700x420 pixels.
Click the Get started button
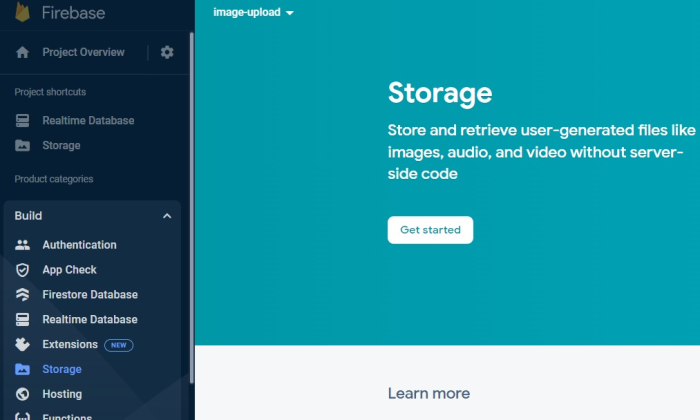pyautogui.click(x=430, y=230)
